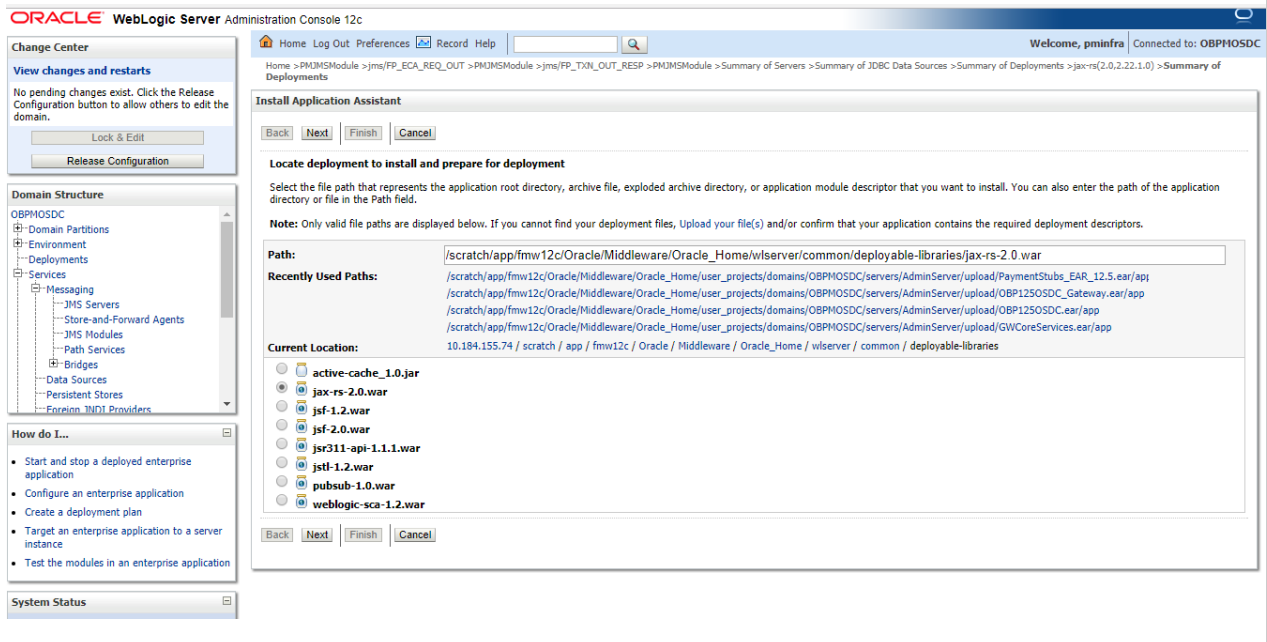Open Data Sources tree item

[76, 379]
